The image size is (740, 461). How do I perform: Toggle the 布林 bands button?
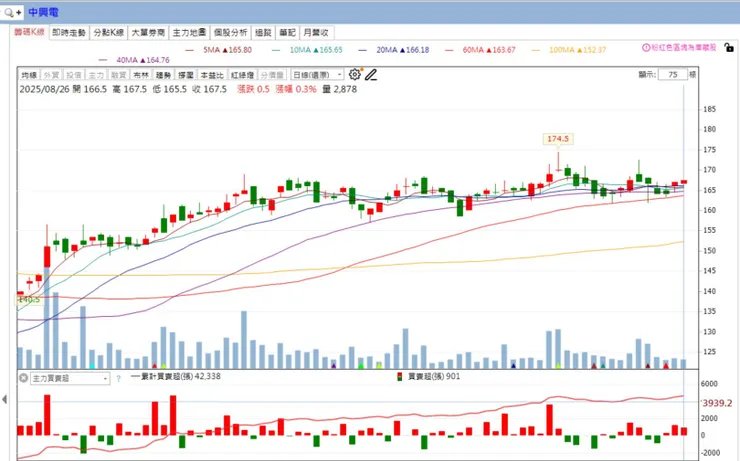[141, 75]
